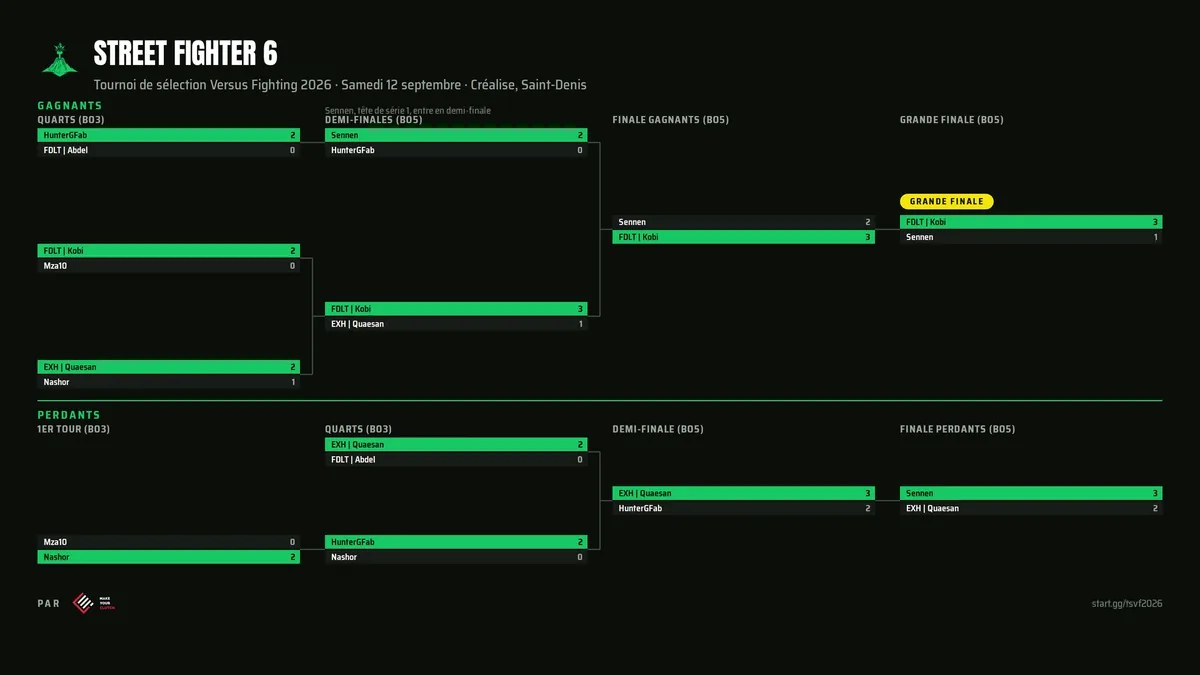
Task: Select Nashor in winners quarterfinals
Action: (168, 382)
